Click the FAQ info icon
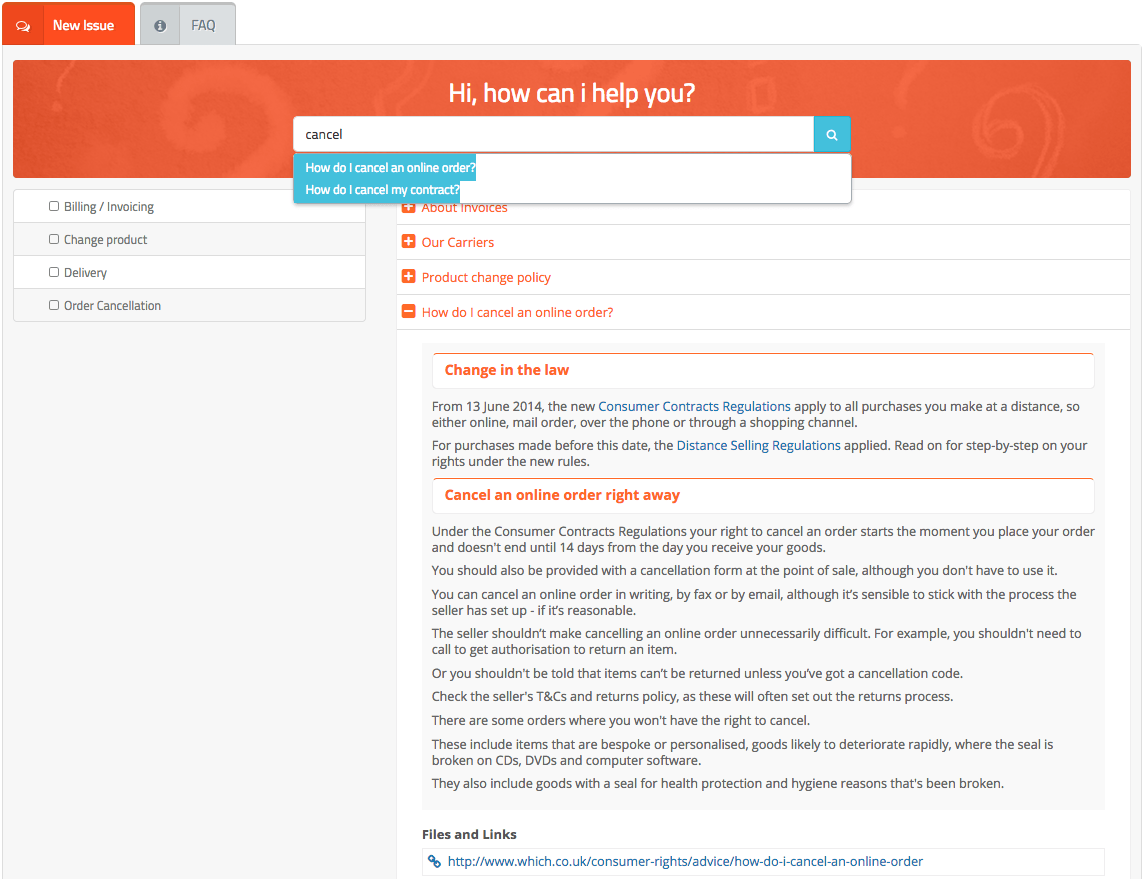Viewport: 1145px width, 879px height. click(160, 26)
